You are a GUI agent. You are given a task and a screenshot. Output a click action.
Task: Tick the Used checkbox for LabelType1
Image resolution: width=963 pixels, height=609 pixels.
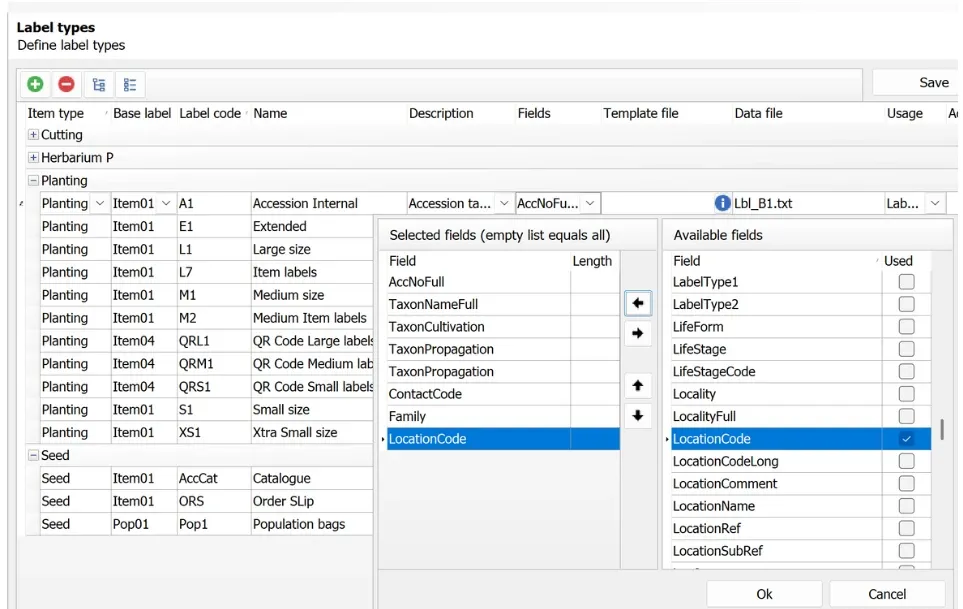click(x=906, y=282)
